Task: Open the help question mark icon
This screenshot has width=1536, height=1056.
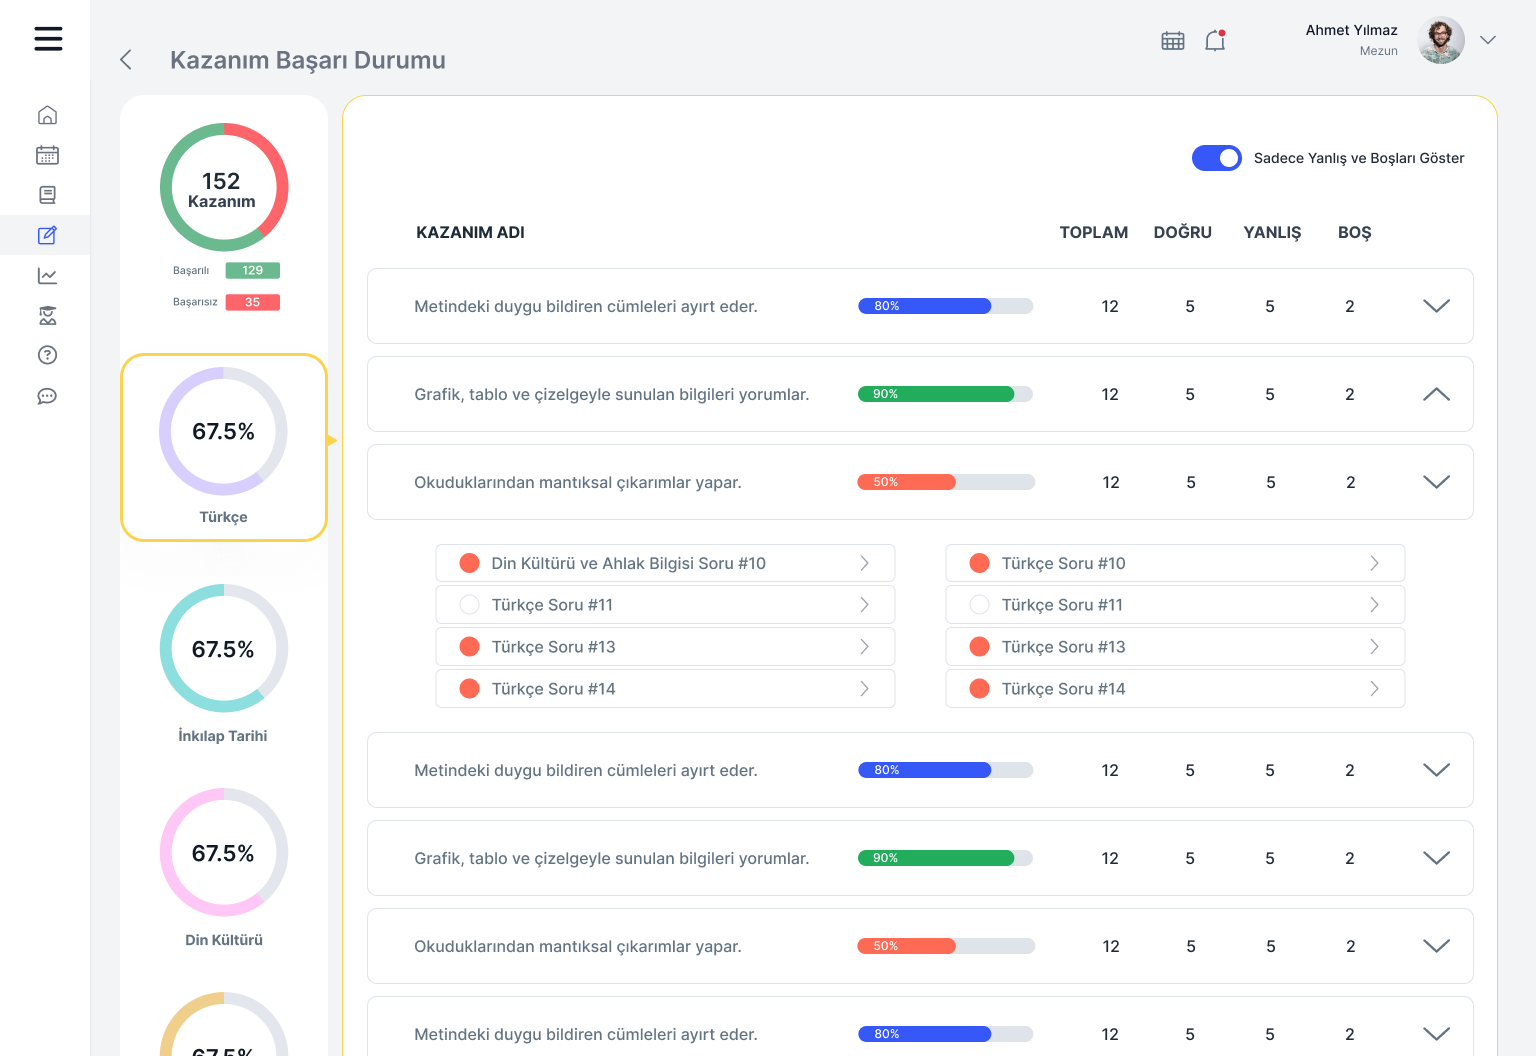Action: tap(47, 355)
